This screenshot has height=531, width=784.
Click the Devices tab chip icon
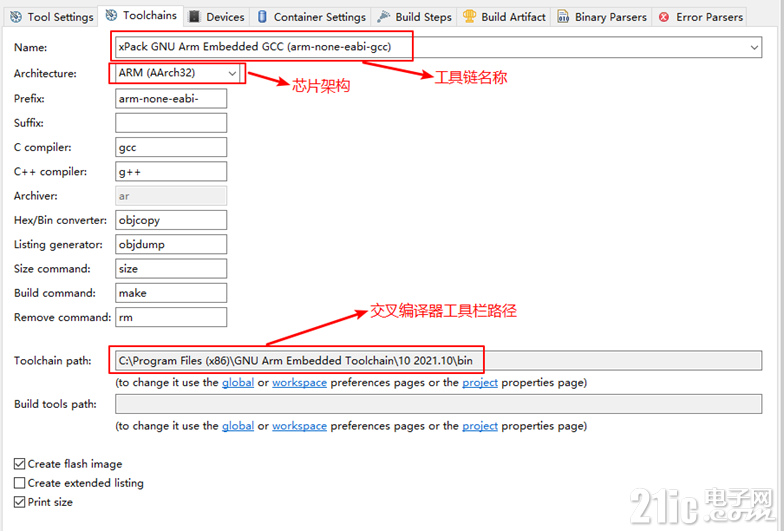pyautogui.click(x=194, y=17)
